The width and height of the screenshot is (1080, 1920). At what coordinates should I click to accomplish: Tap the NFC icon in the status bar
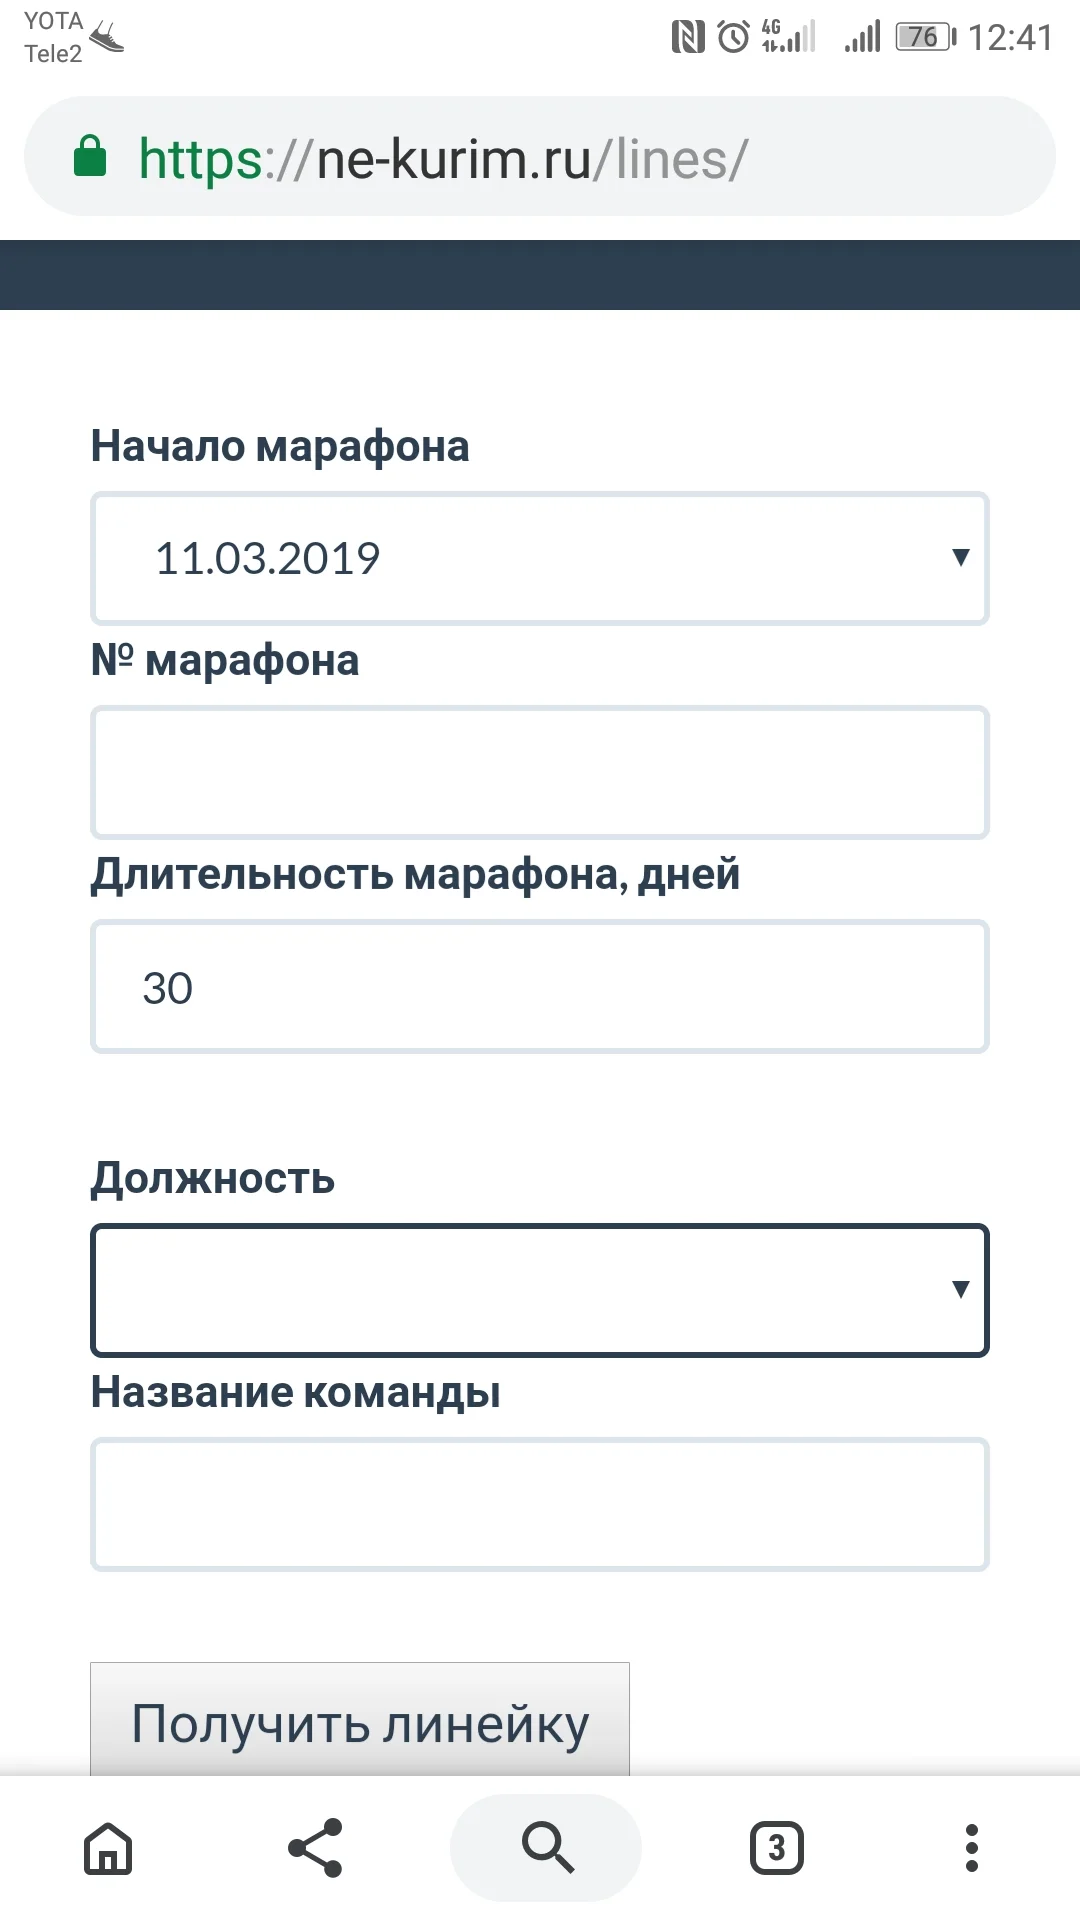686,36
